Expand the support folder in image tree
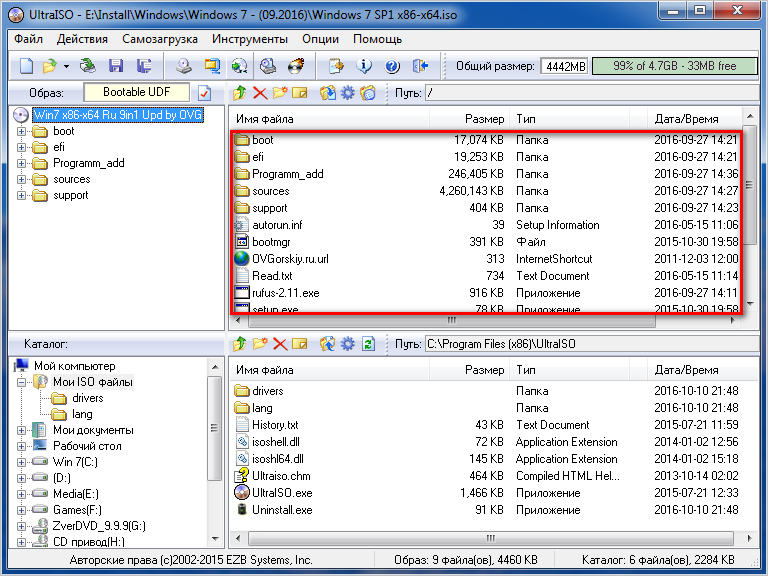Viewport: 768px width, 576px height. coord(21,195)
